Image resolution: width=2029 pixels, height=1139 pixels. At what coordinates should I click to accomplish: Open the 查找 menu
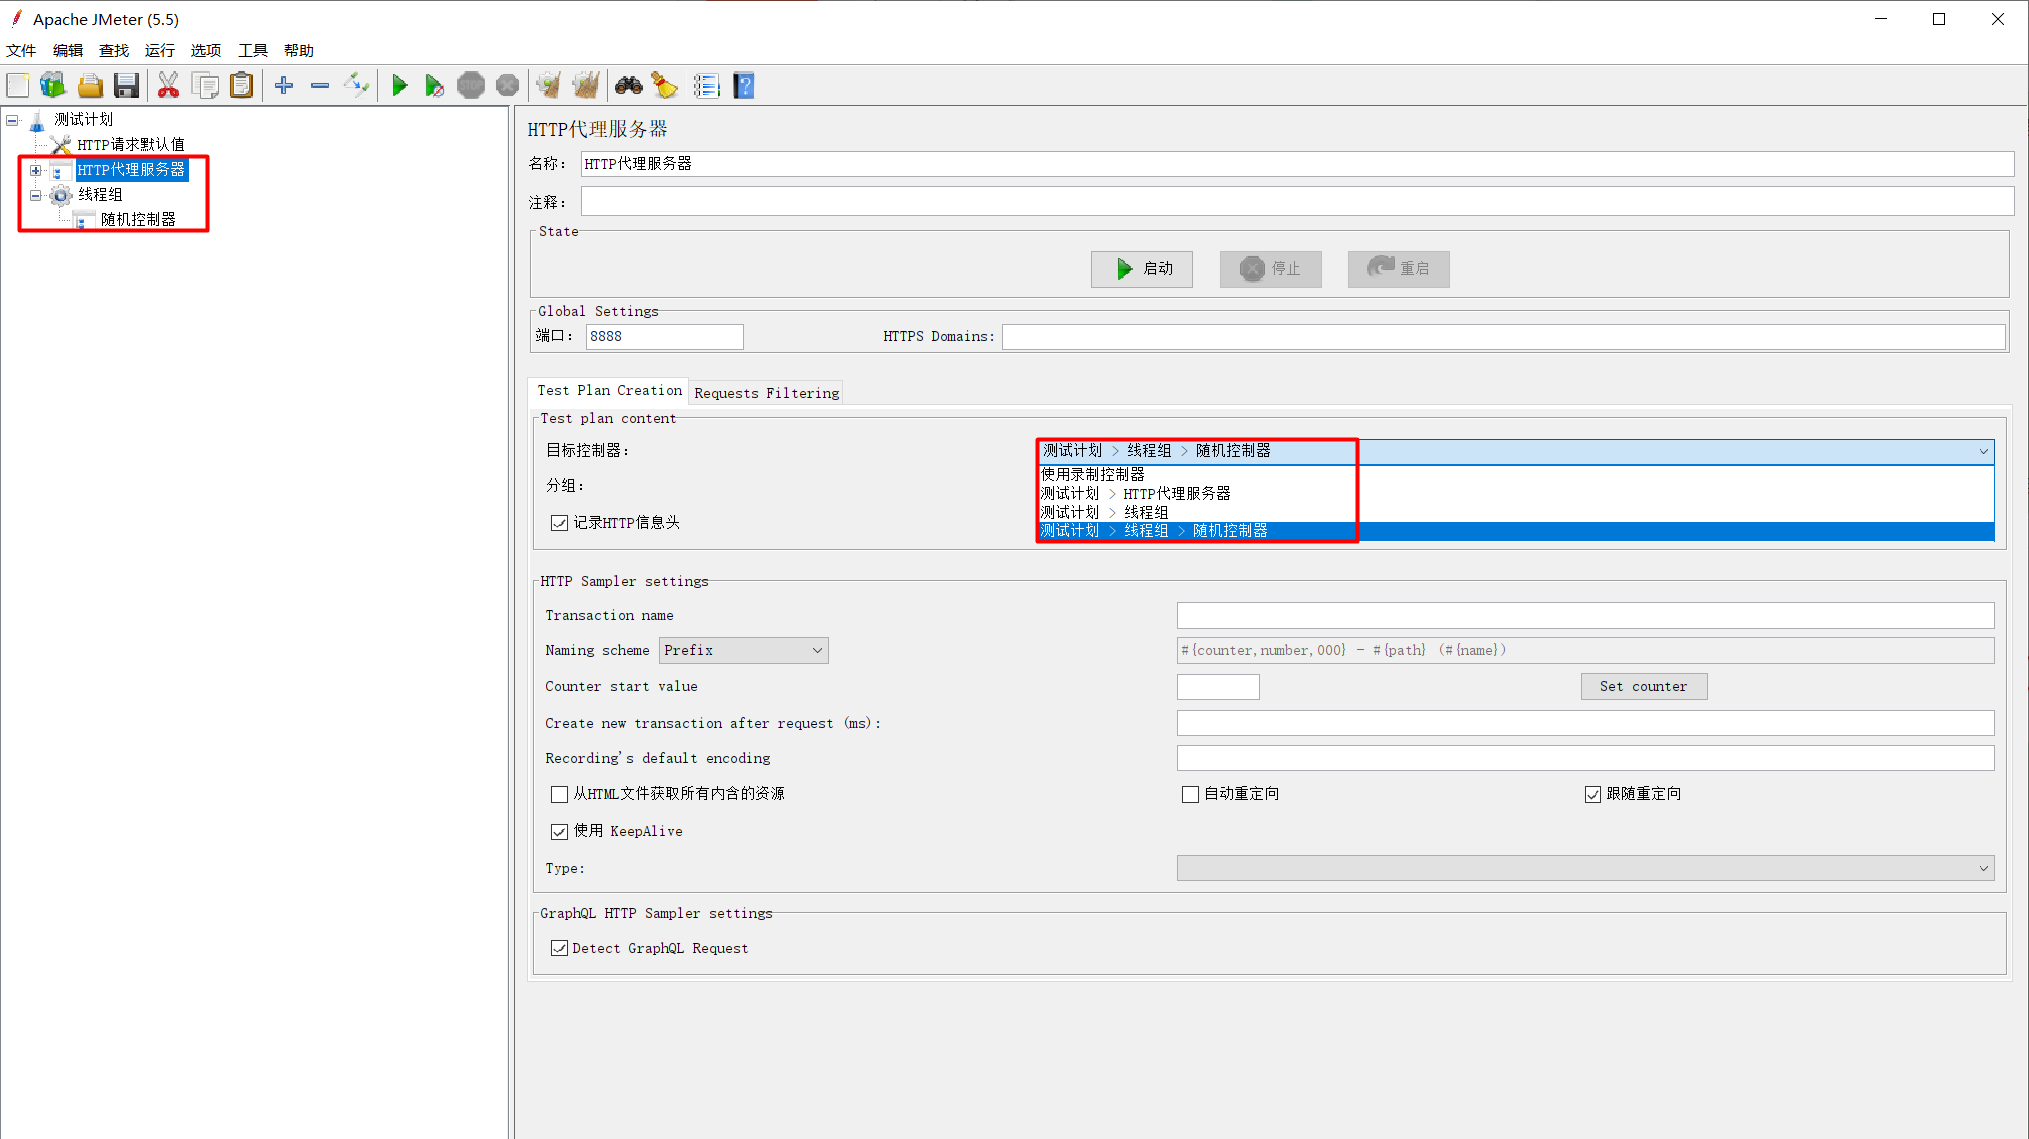pos(114,50)
